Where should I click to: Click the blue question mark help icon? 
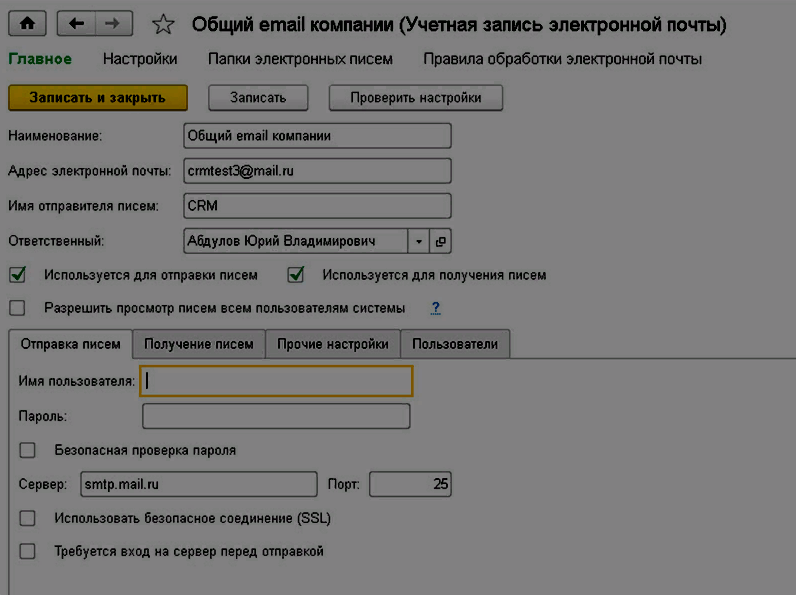(x=435, y=308)
